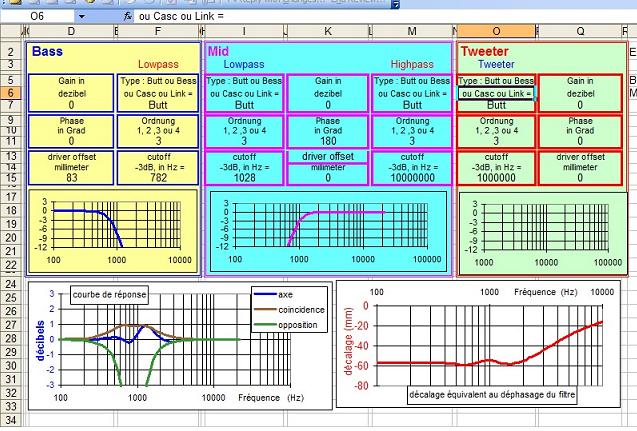Image resolution: width=637 pixels, height=431 pixels.
Task: Click the bold red Tweeter title cell
Action: coord(485,52)
